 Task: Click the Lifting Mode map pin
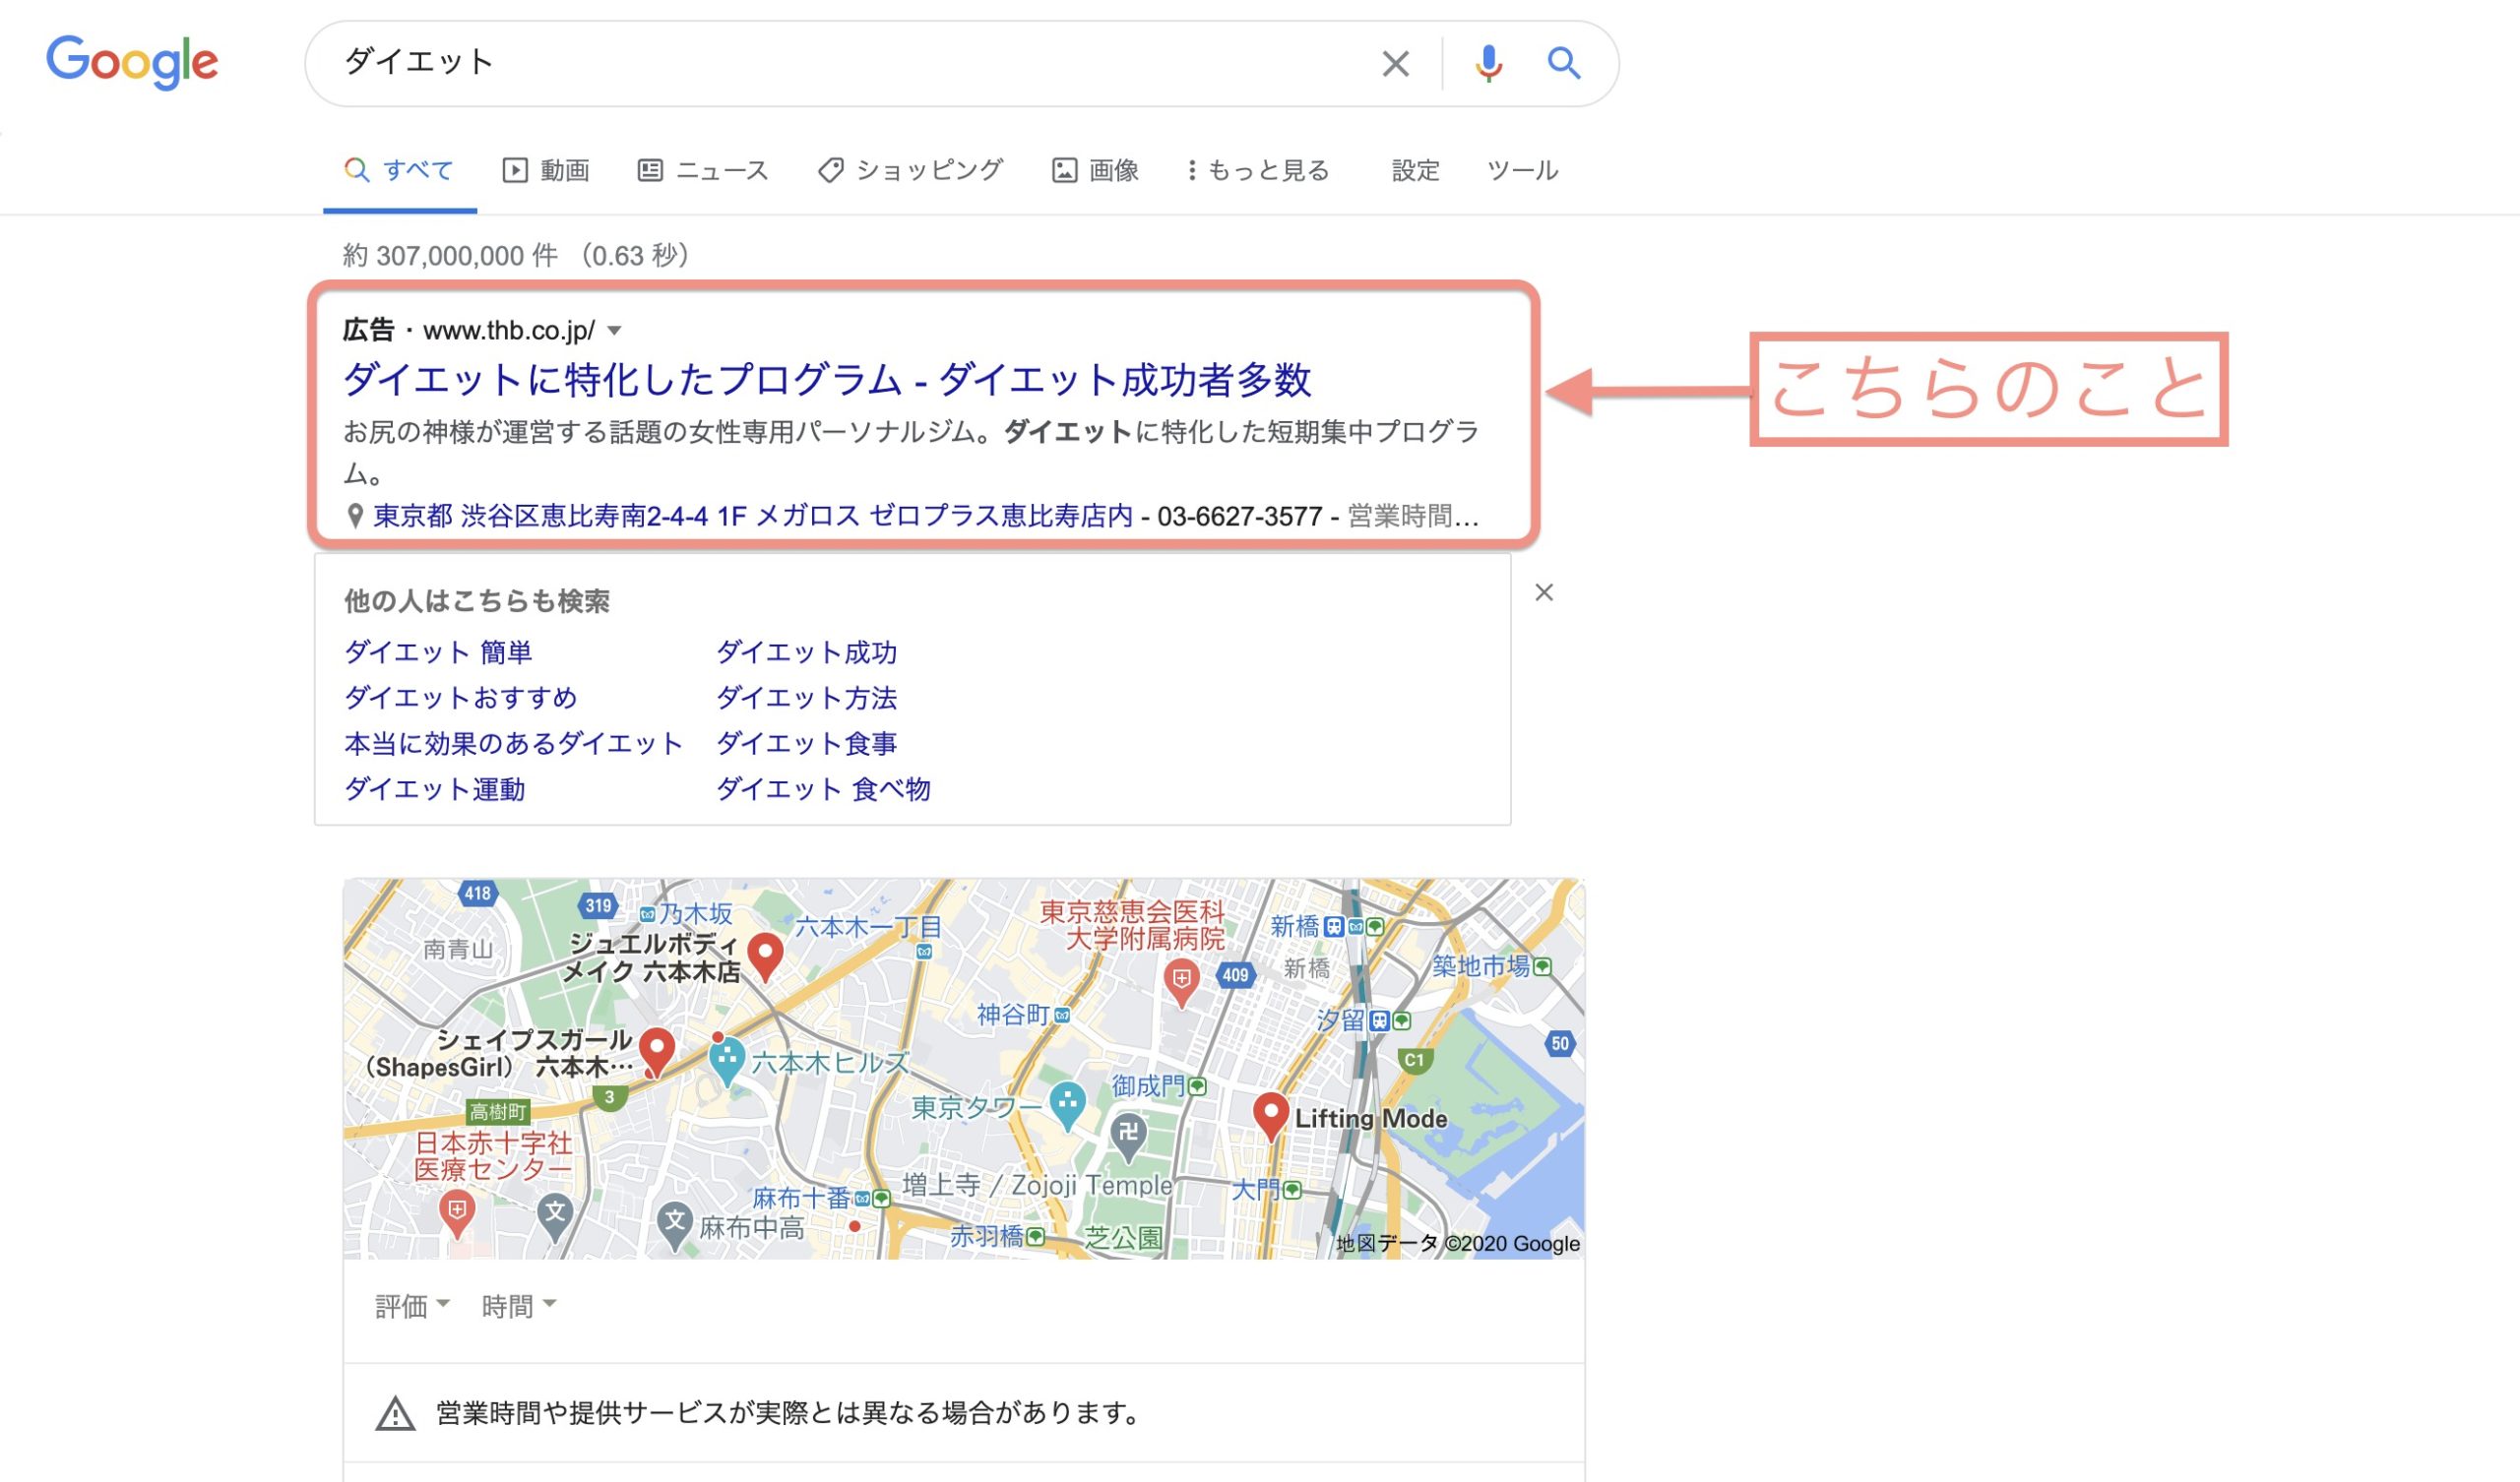pyautogui.click(x=1270, y=1114)
